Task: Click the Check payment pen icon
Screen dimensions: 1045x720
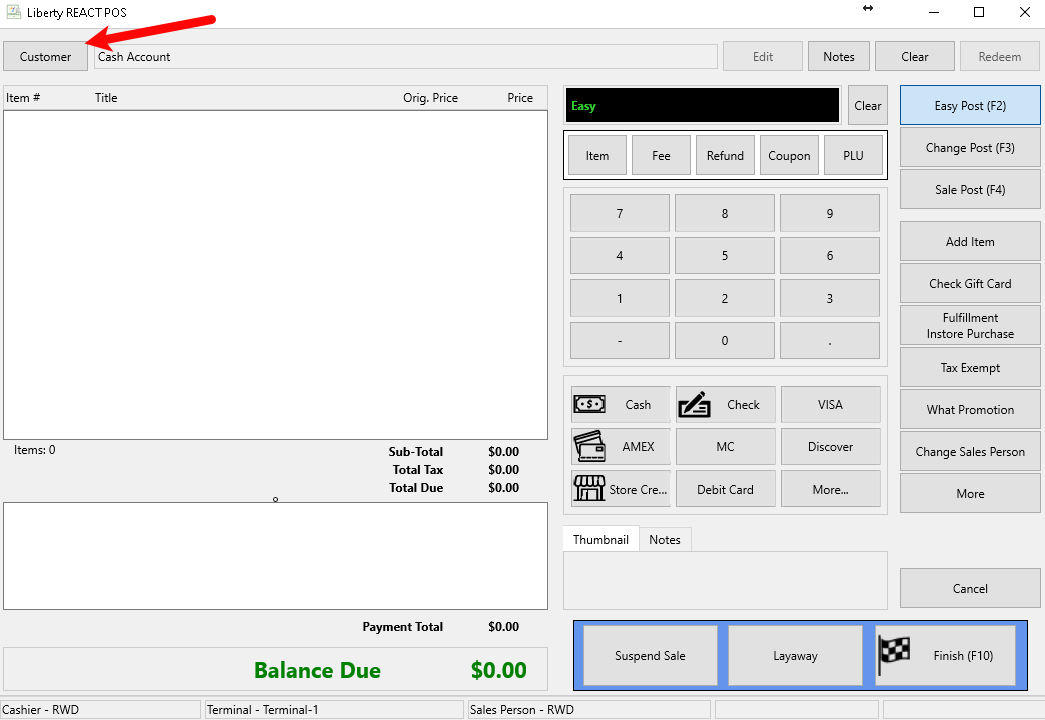Action: click(694, 404)
